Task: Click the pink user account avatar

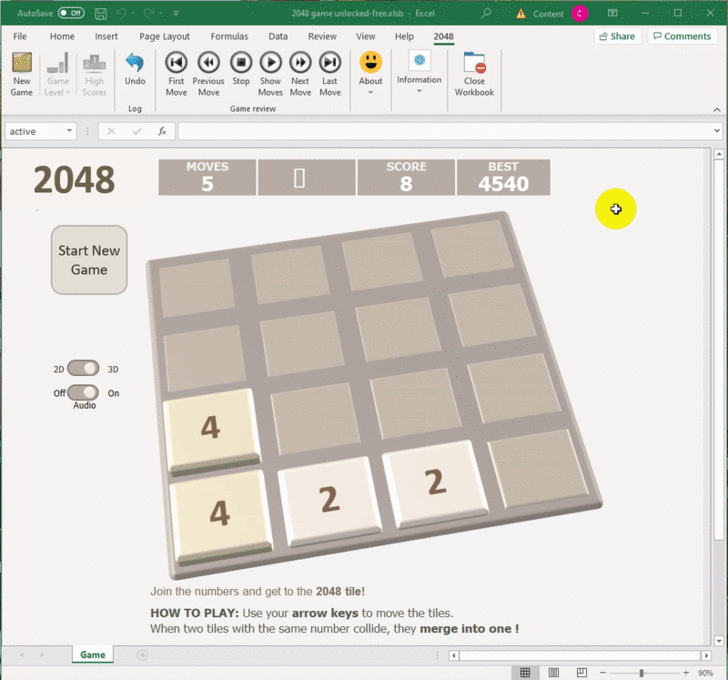Action: click(579, 13)
